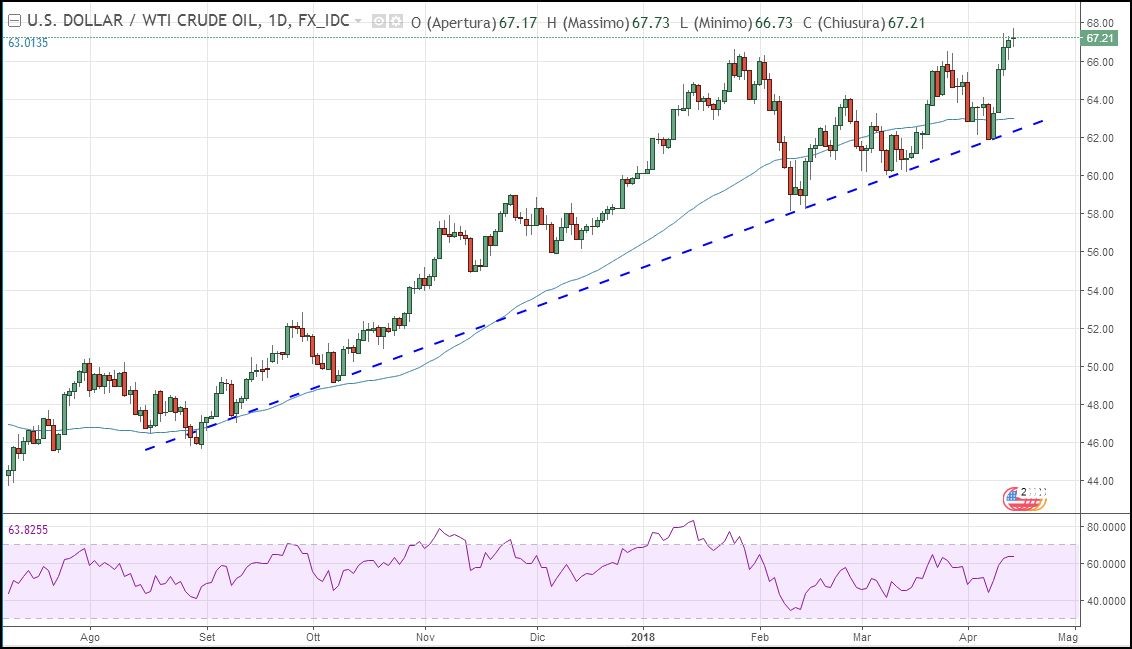Click the 'Mag' label on the time axis

[x=1067, y=635]
